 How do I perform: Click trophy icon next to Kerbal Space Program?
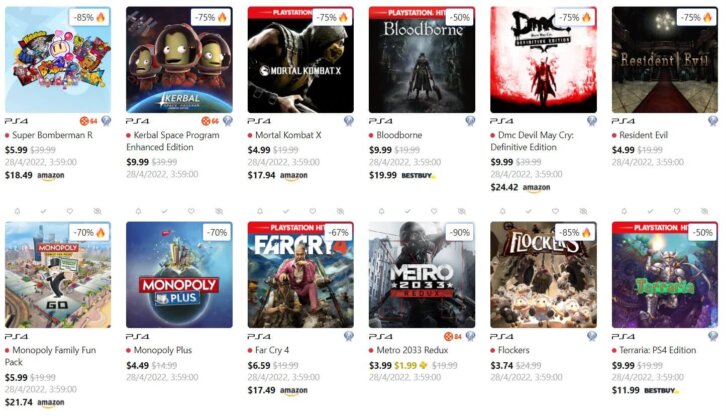[x=227, y=121]
